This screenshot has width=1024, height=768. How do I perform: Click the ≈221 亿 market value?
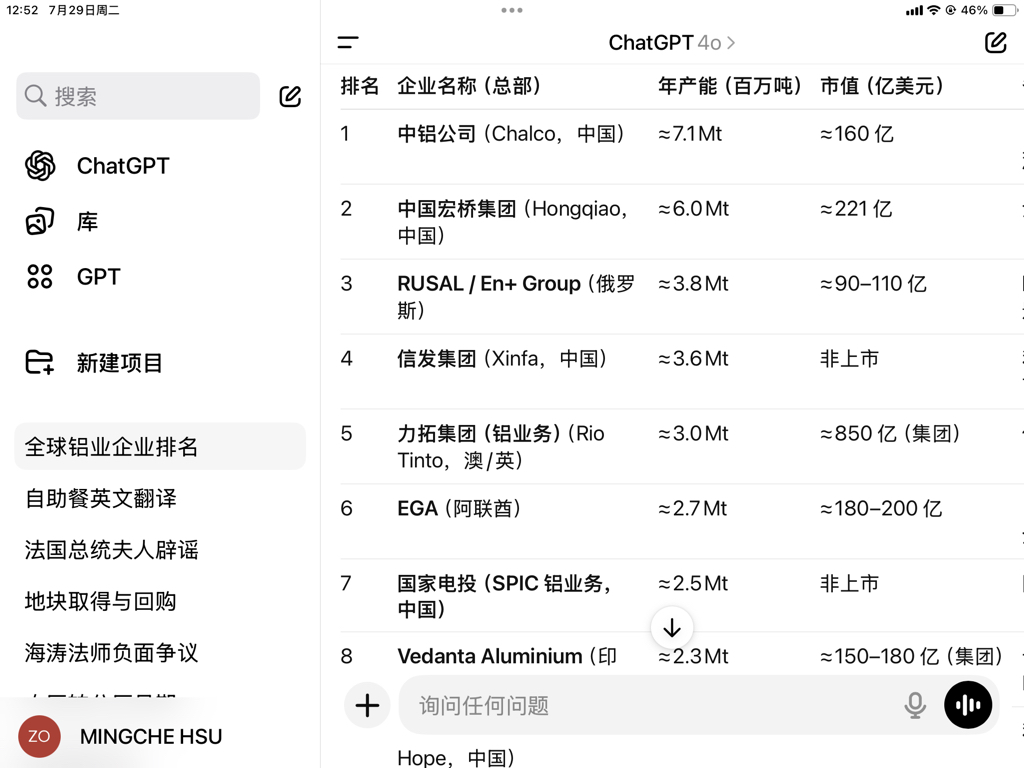click(x=856, y=208)
